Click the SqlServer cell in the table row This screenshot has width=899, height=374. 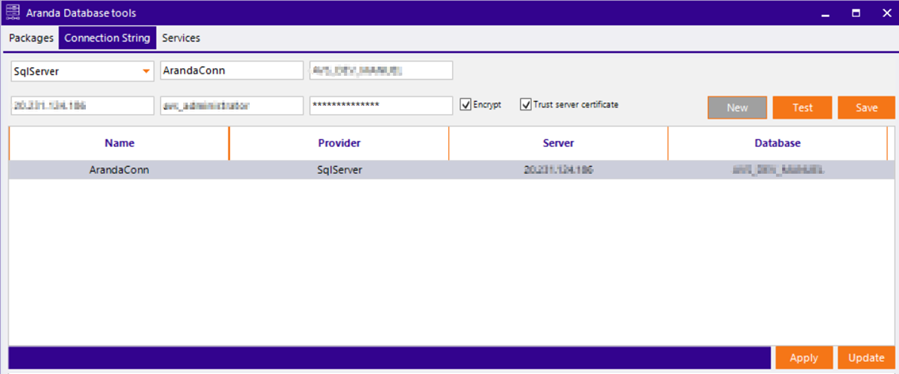click(339, 170)
